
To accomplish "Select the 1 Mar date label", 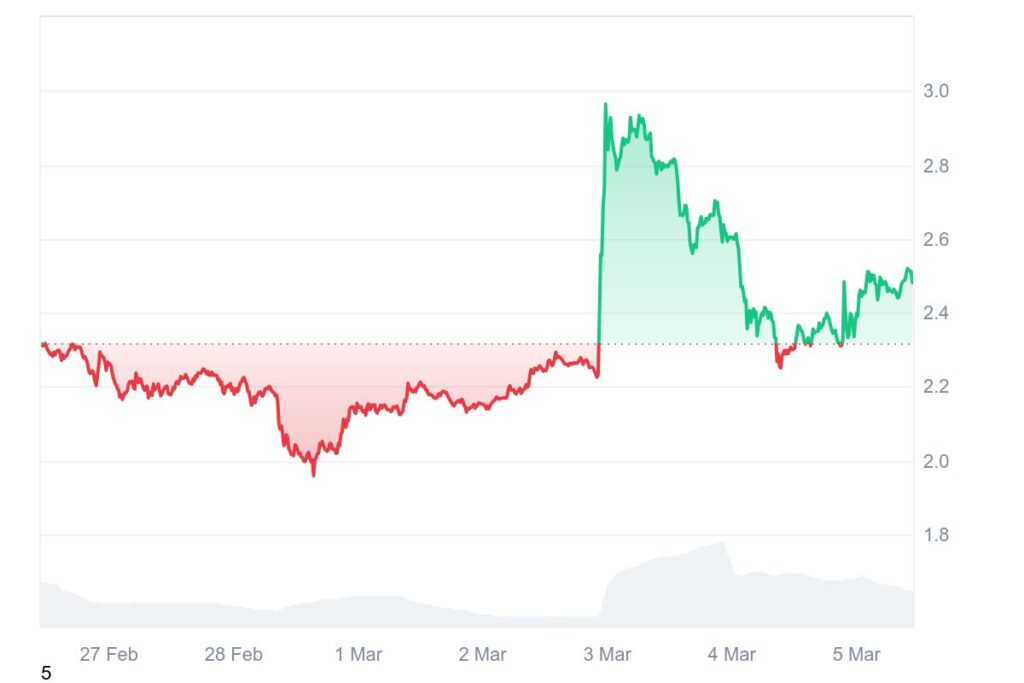I will click(x=358, y=655).
